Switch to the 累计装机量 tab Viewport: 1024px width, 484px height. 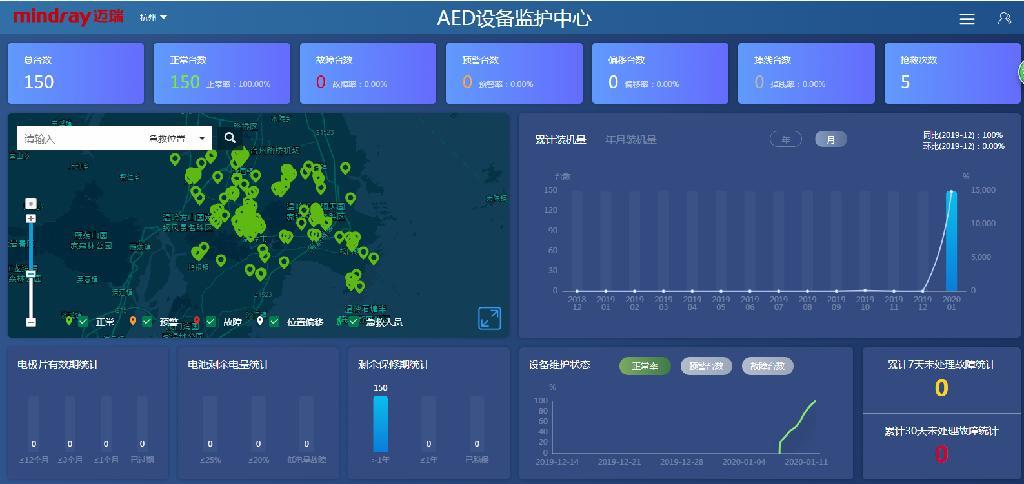tap(561, 140)
